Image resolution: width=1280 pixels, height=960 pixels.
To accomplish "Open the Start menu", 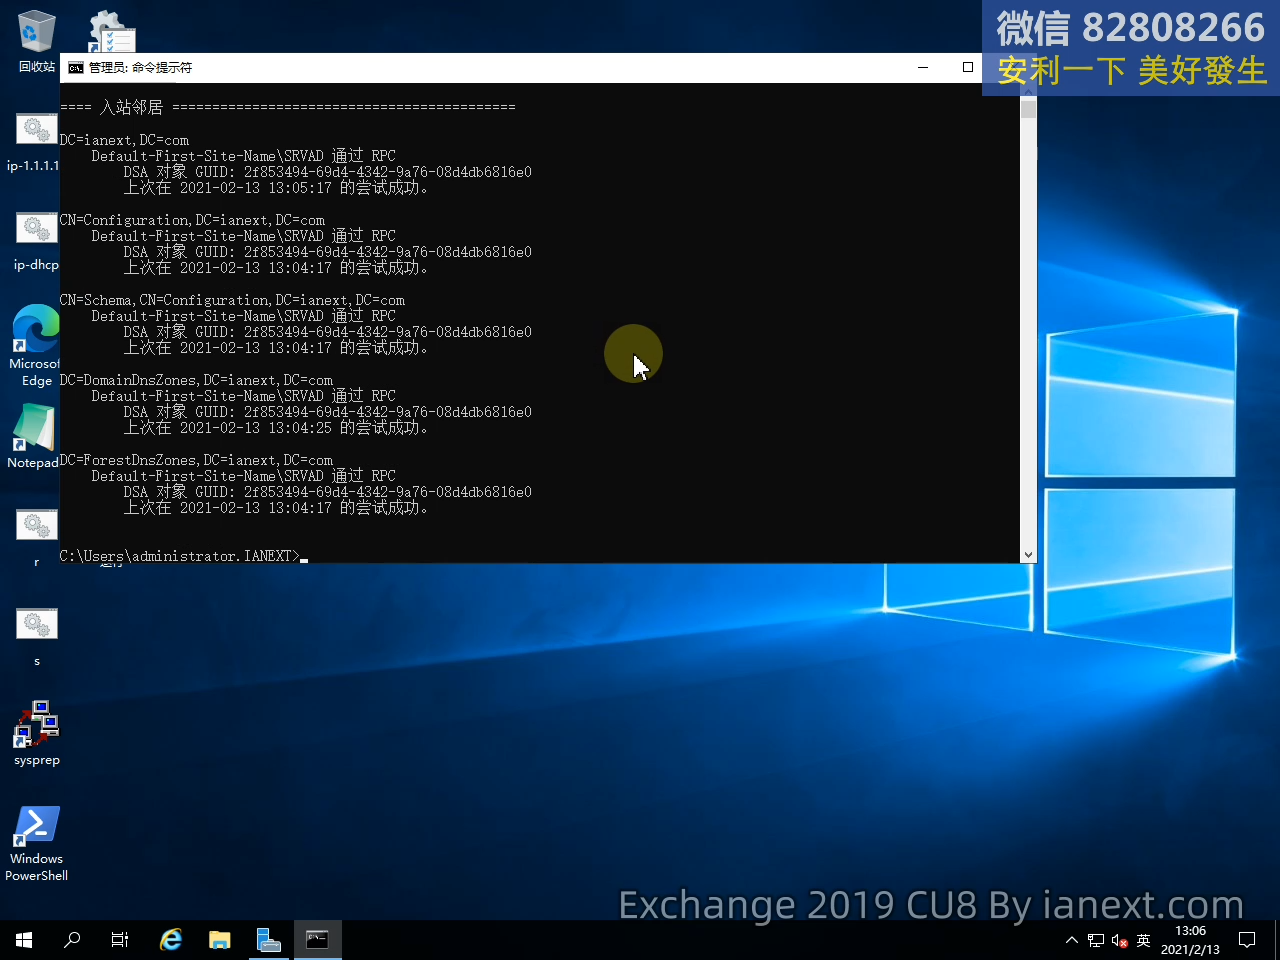I will coord(24,940).
